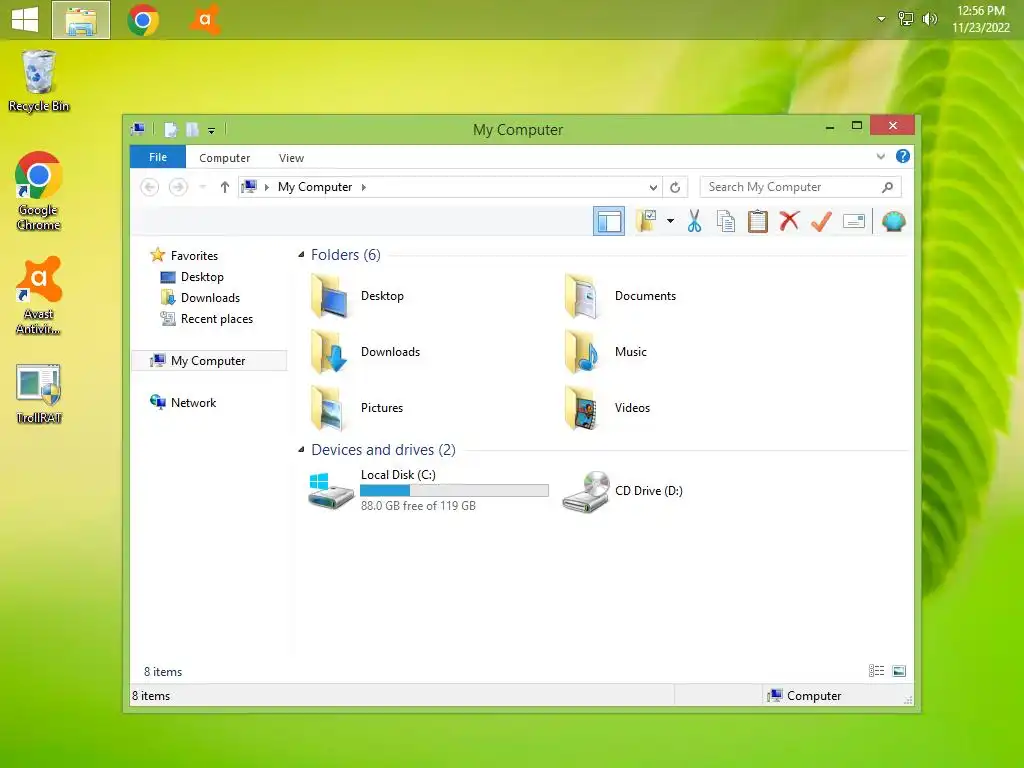Select the Recycle Bin desktop icon
This screenshot has height=768, width=1024.
pyautogui.click(x=39, y=81)
